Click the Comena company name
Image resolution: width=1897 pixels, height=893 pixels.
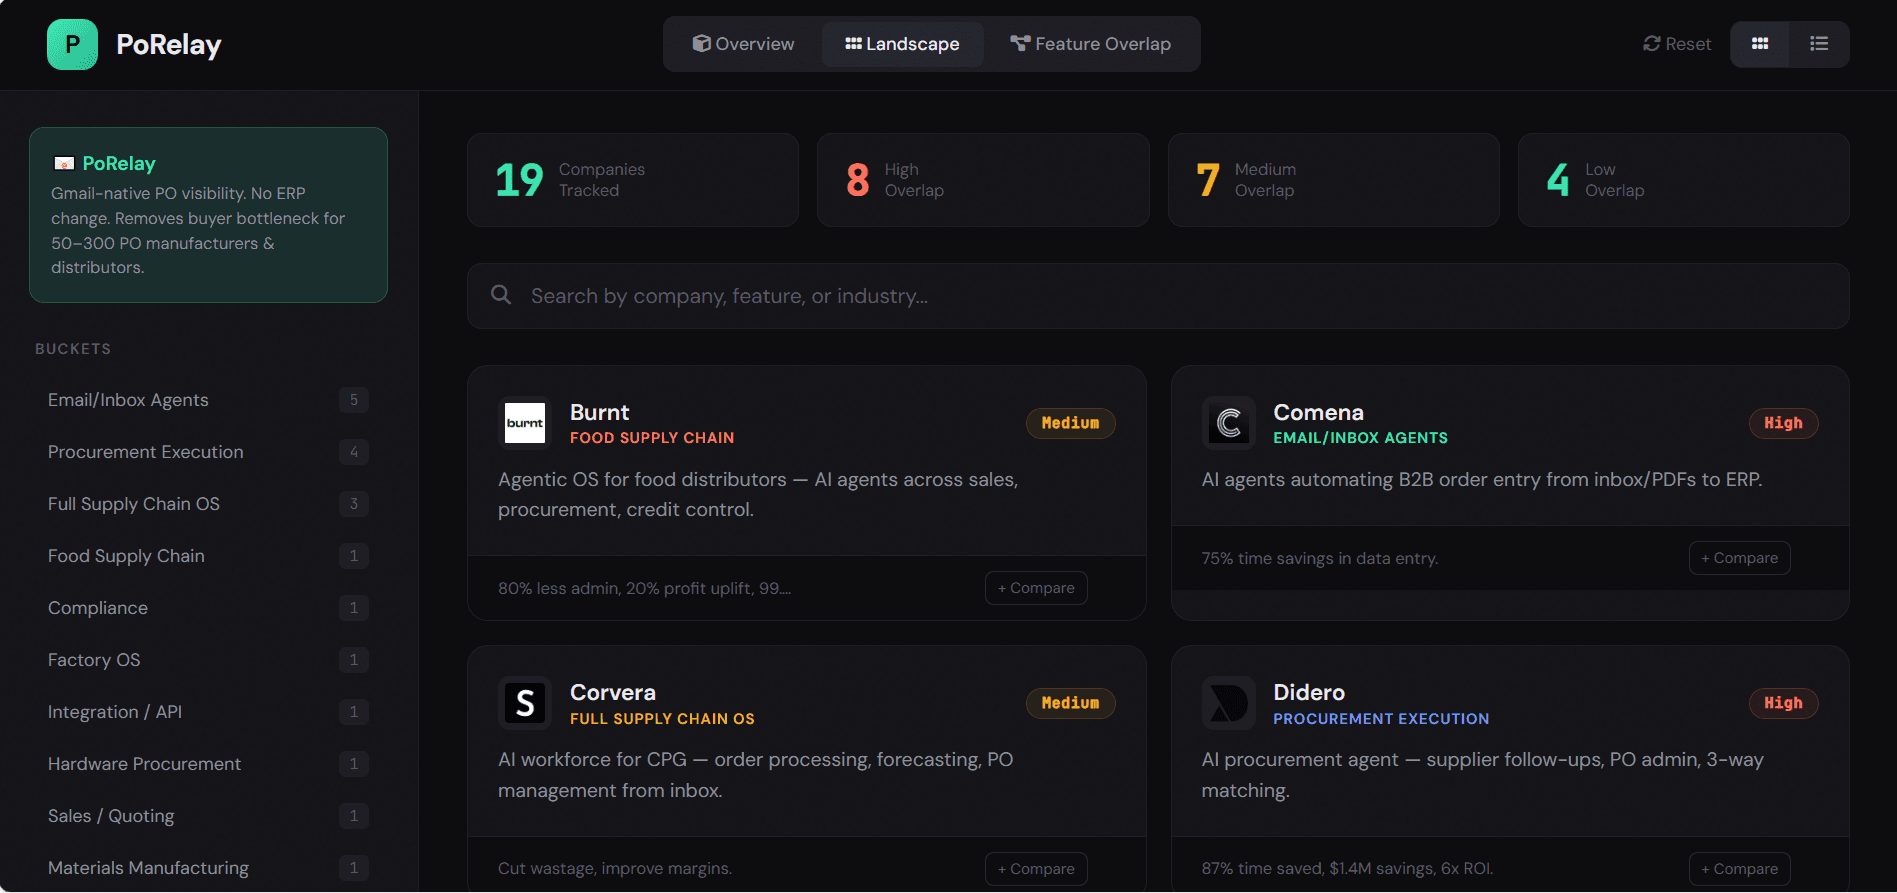[1318, 412]
